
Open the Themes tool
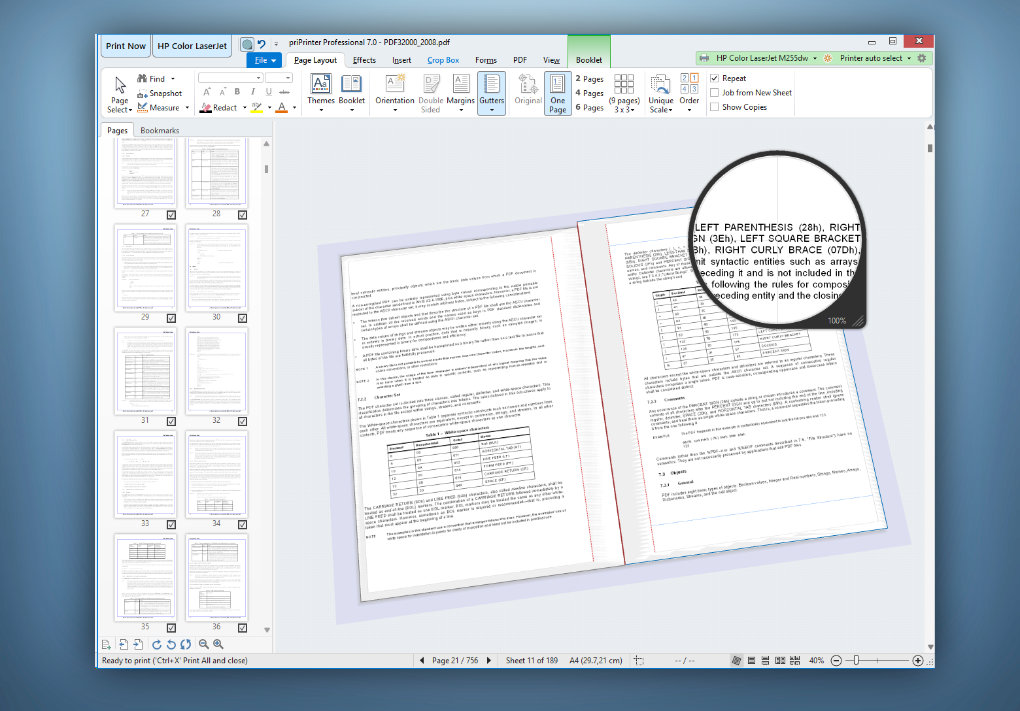click(321, 92)
